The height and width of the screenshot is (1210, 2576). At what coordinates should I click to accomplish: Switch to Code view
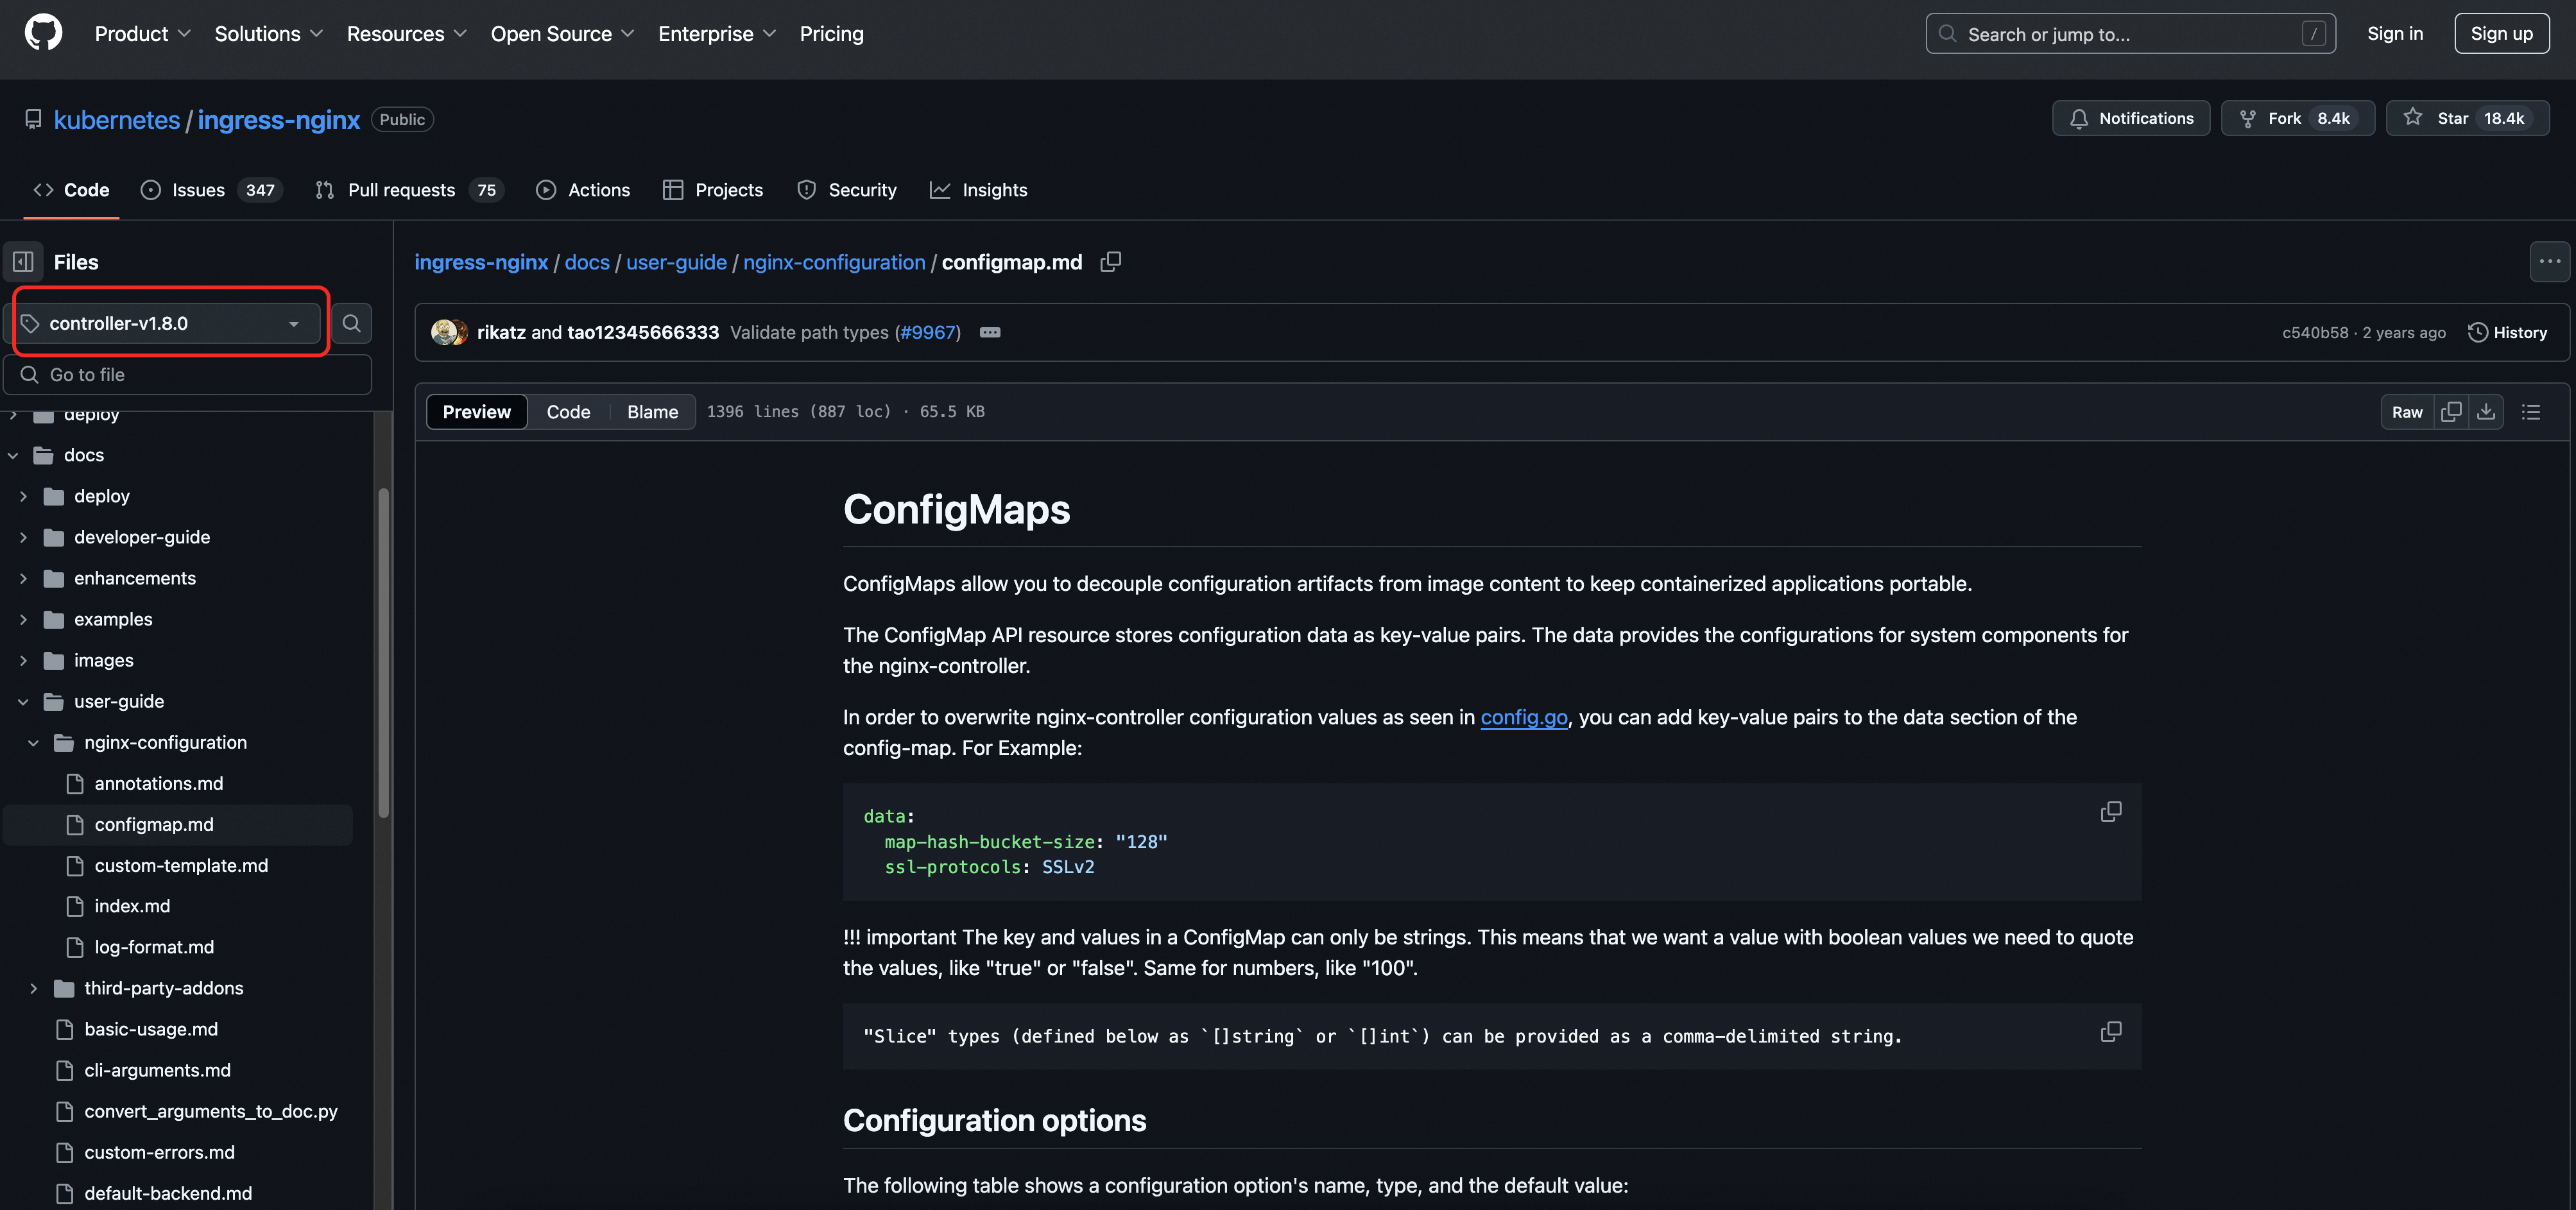click(568, 412)
